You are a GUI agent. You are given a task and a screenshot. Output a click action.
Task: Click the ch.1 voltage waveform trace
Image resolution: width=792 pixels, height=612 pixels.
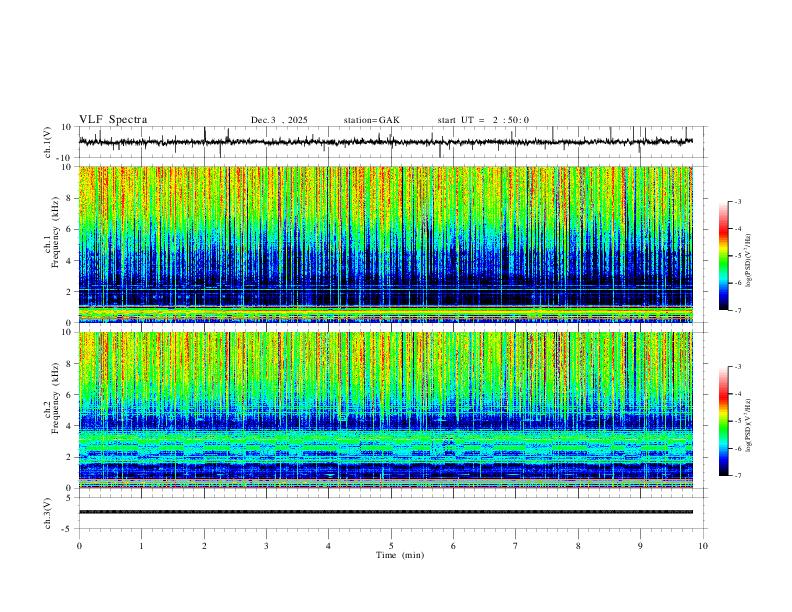(386, 142)
